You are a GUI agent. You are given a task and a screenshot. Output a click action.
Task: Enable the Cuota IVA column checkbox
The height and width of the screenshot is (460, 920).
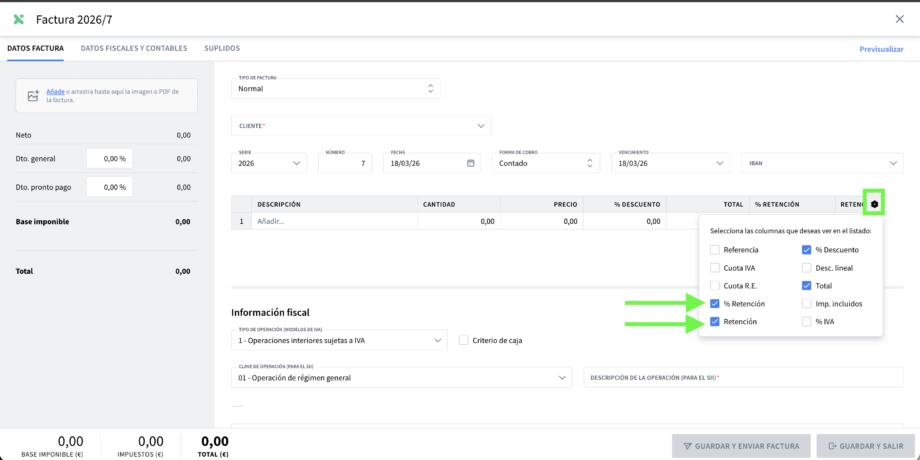click(x=714, y=267)
